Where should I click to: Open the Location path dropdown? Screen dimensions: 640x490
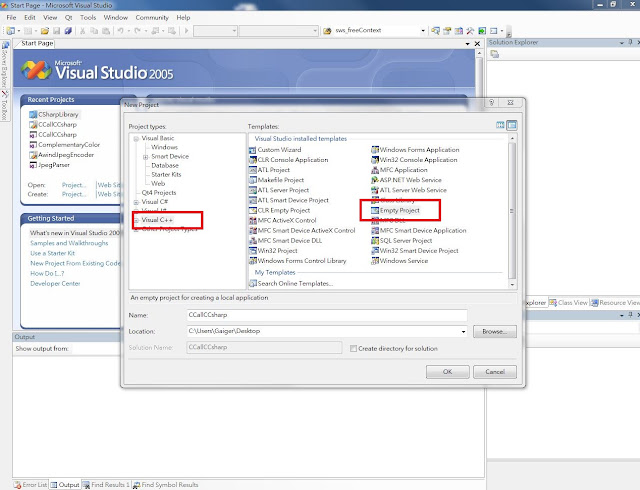(463, 332)
